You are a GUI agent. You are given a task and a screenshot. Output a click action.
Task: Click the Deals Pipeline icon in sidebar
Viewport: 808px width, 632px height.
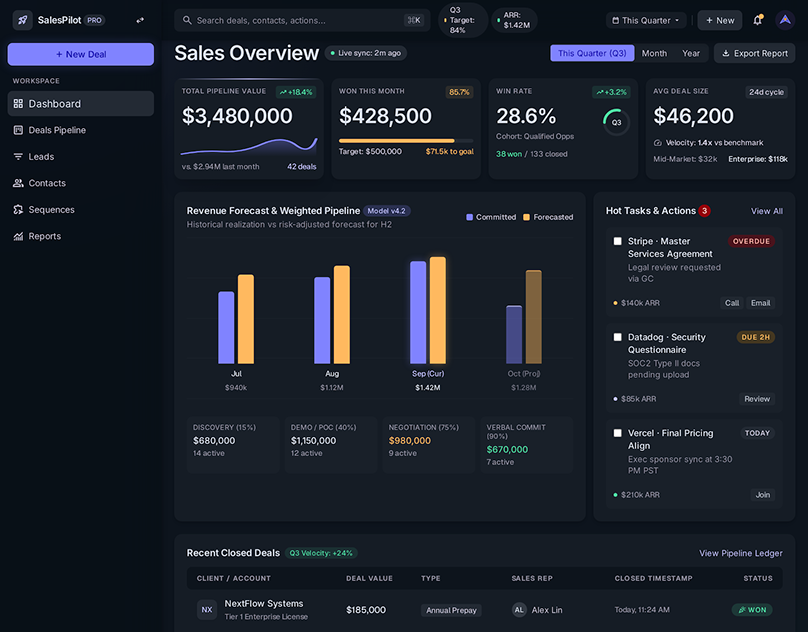pos(18,130)
